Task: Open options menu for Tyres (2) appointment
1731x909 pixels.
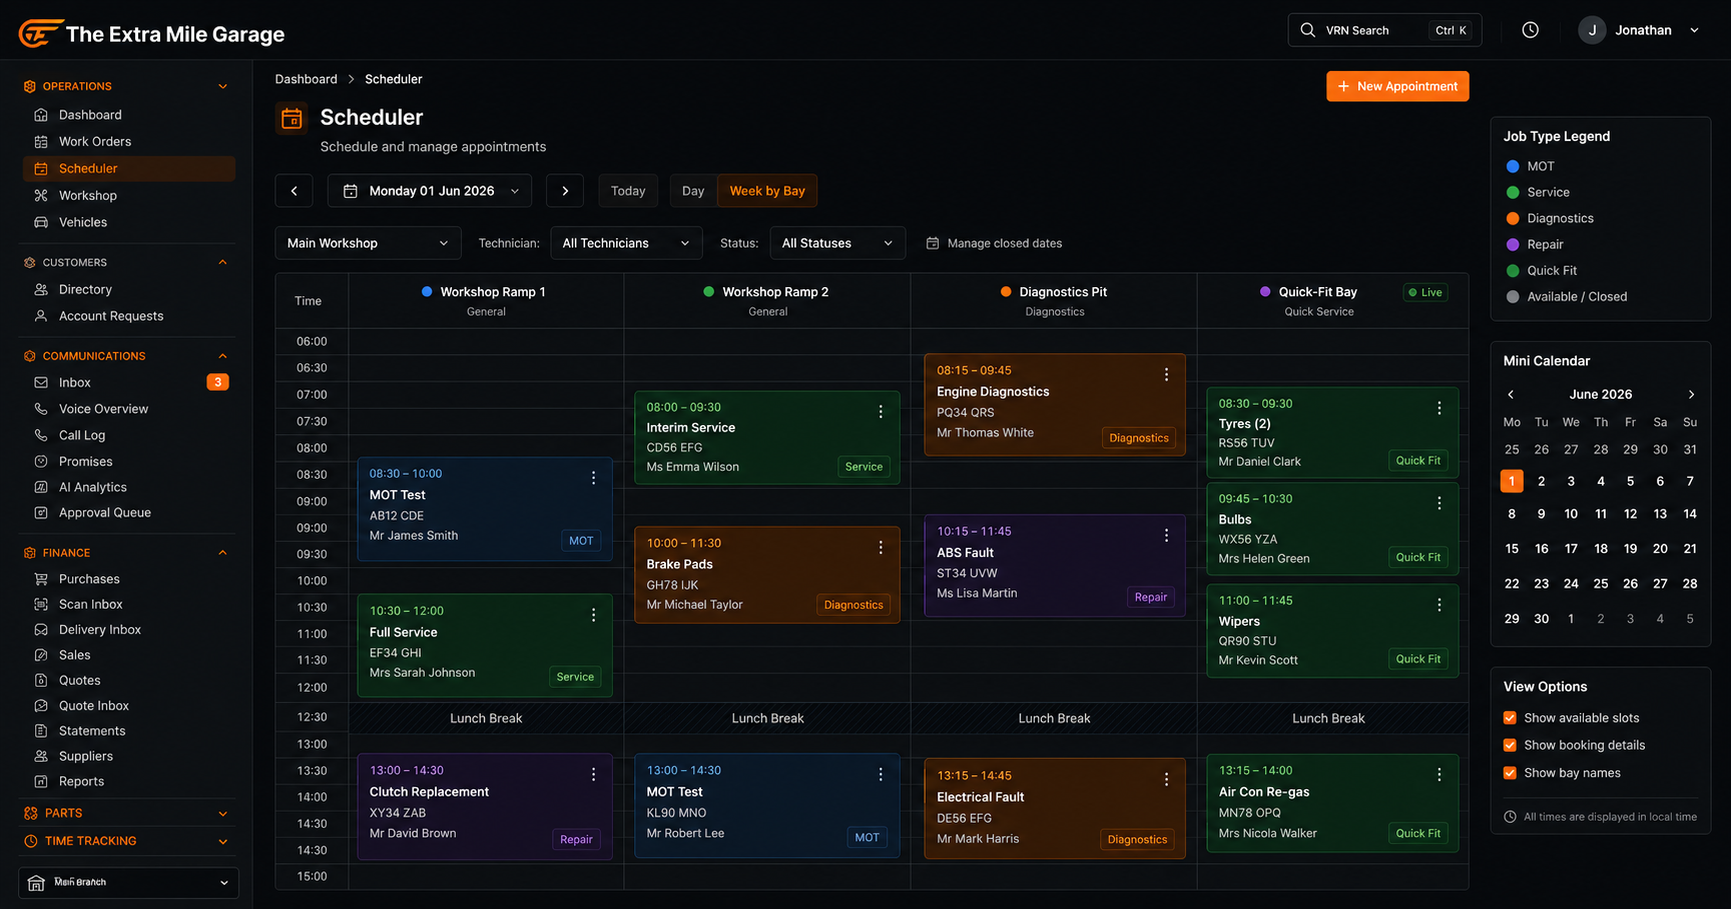Action: pyautogui.click(x=1439, y=408)
